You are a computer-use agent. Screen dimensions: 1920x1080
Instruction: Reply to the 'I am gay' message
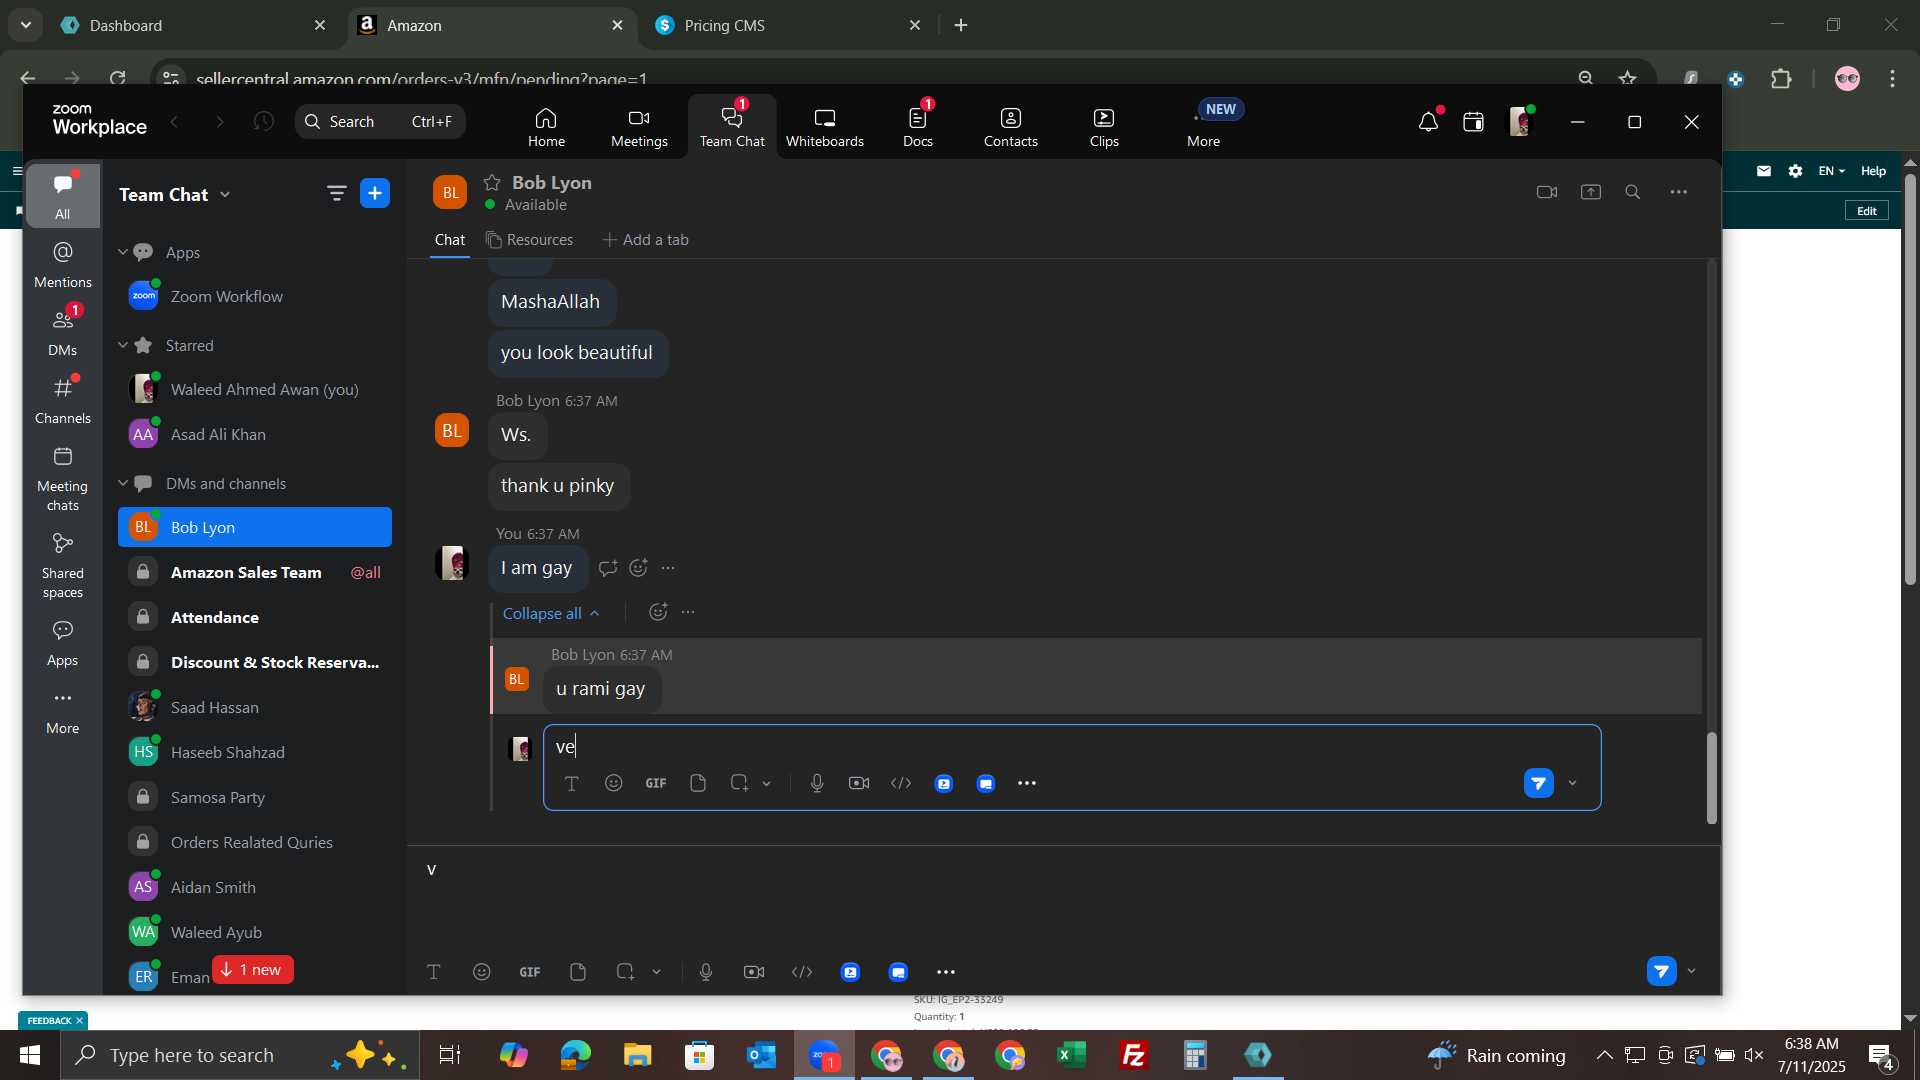[608, 568]
